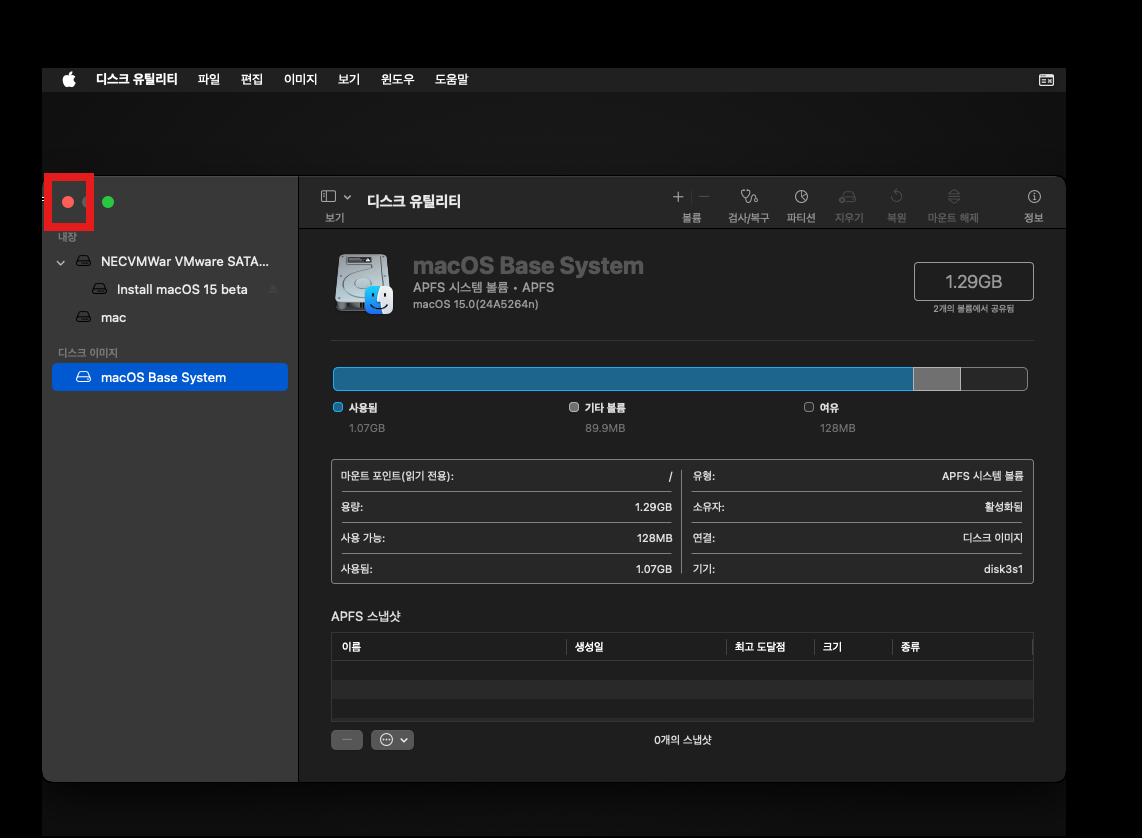Open the 윈도우 menu

coord(398,79)
